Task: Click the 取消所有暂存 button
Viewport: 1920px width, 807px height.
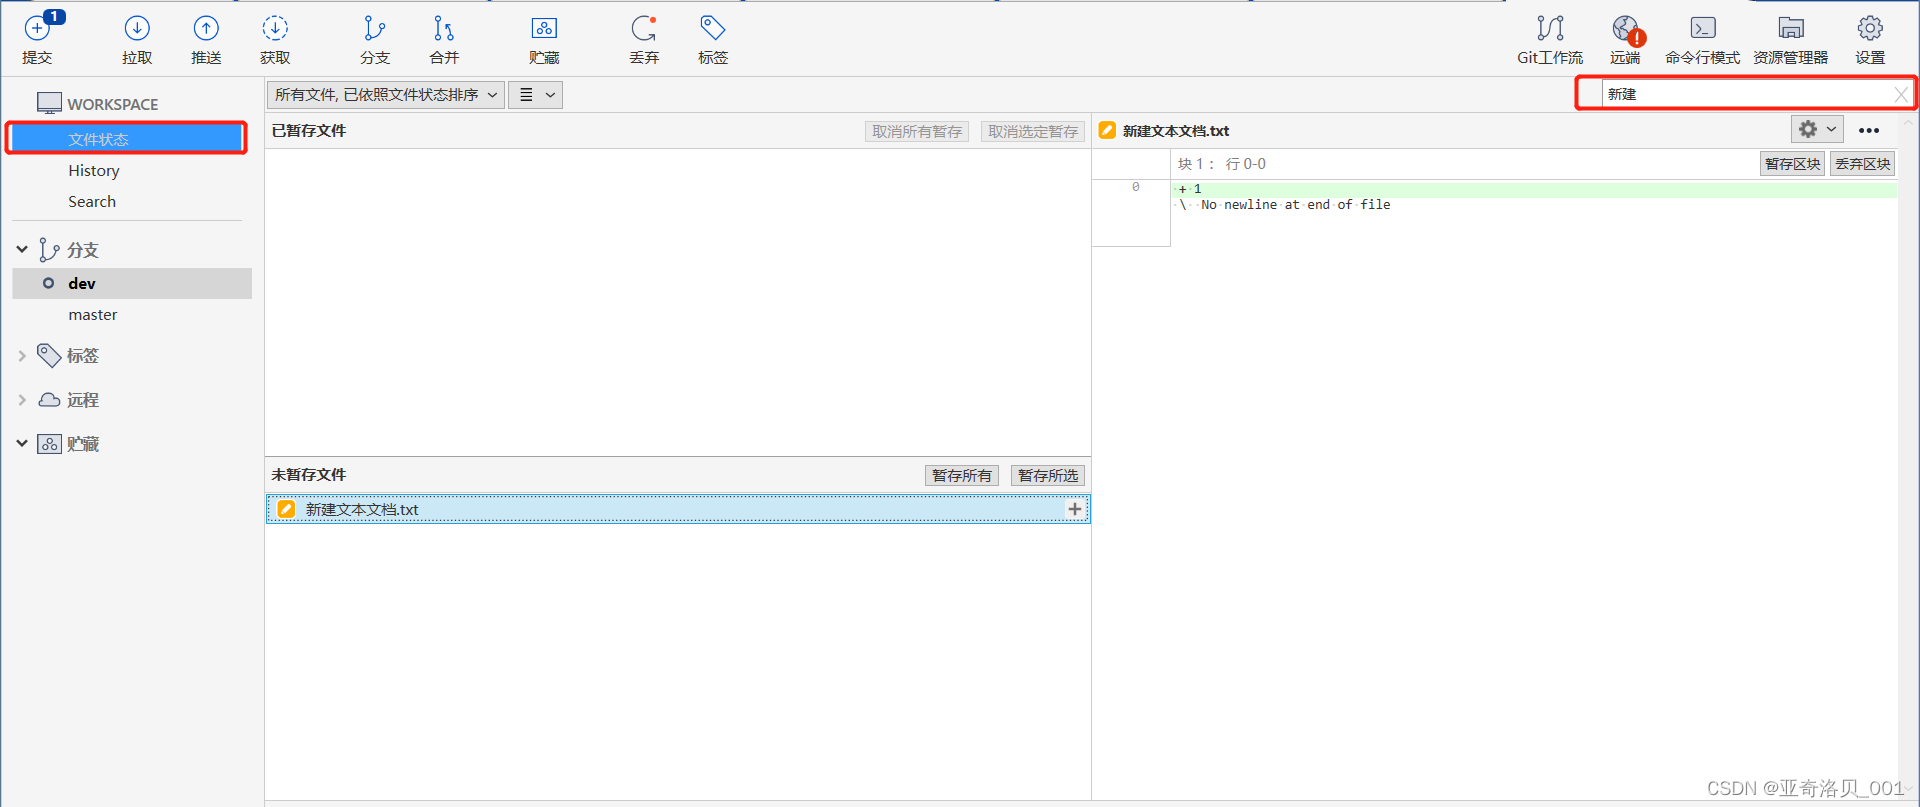Action: [x=917, y=131]
